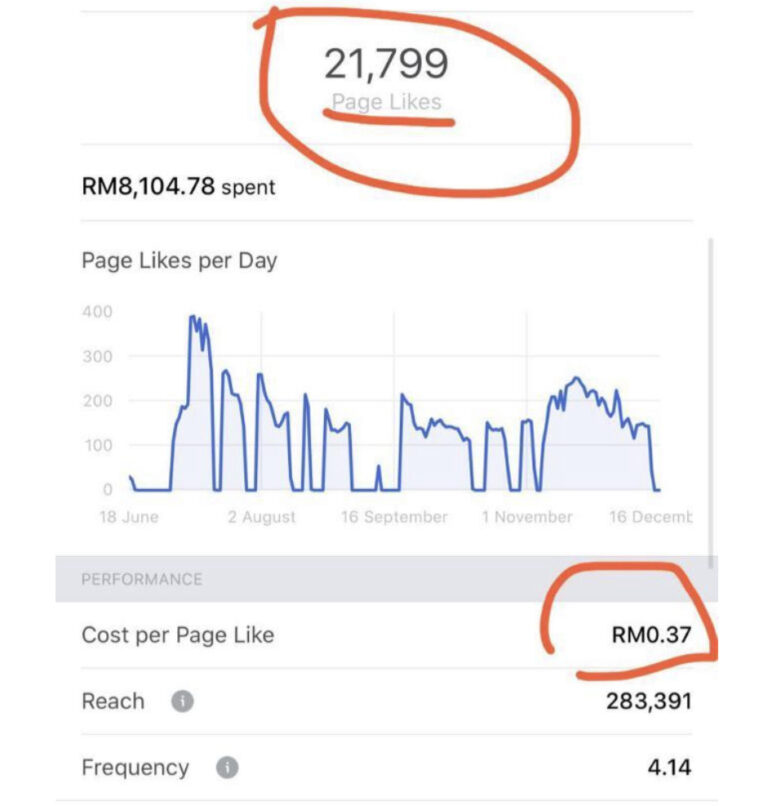Tap the Page Likes label
The width and height of the screenshot is (768, 806).
[387, 102]
